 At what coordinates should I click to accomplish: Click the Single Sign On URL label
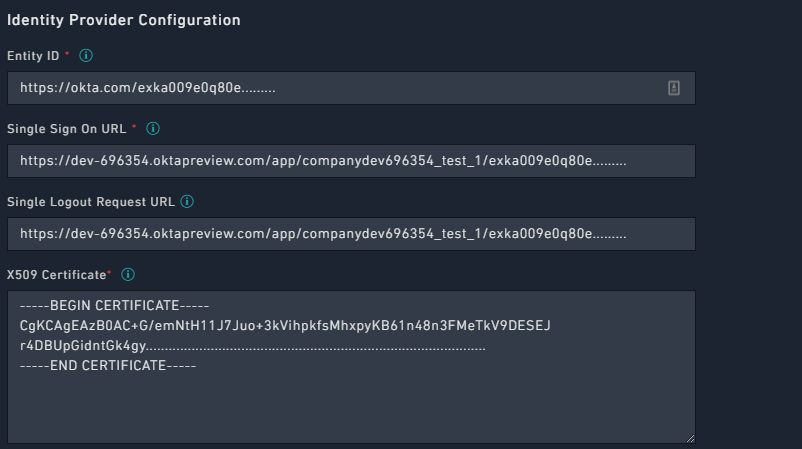[66, 129]
